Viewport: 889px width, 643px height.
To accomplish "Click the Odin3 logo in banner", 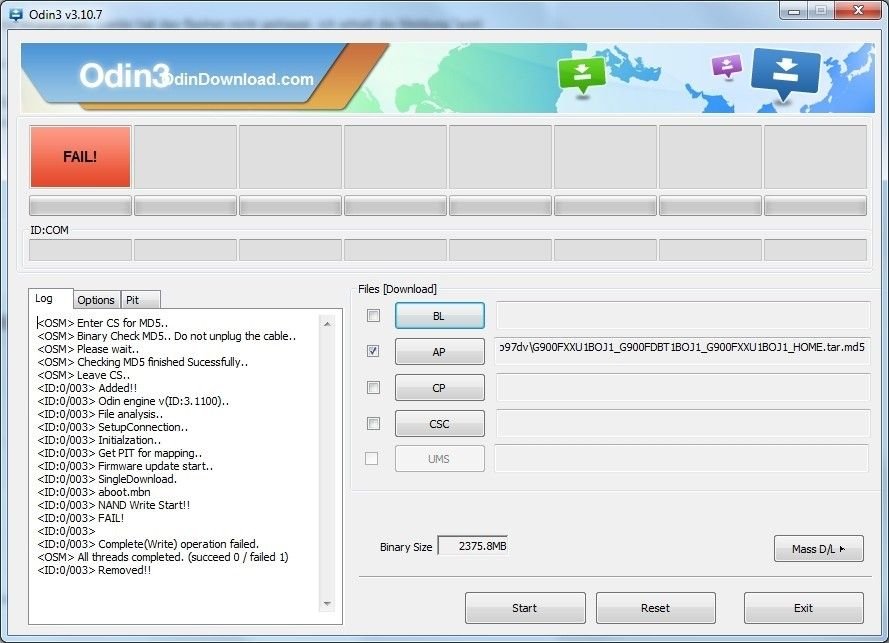I will pos(125,78).
